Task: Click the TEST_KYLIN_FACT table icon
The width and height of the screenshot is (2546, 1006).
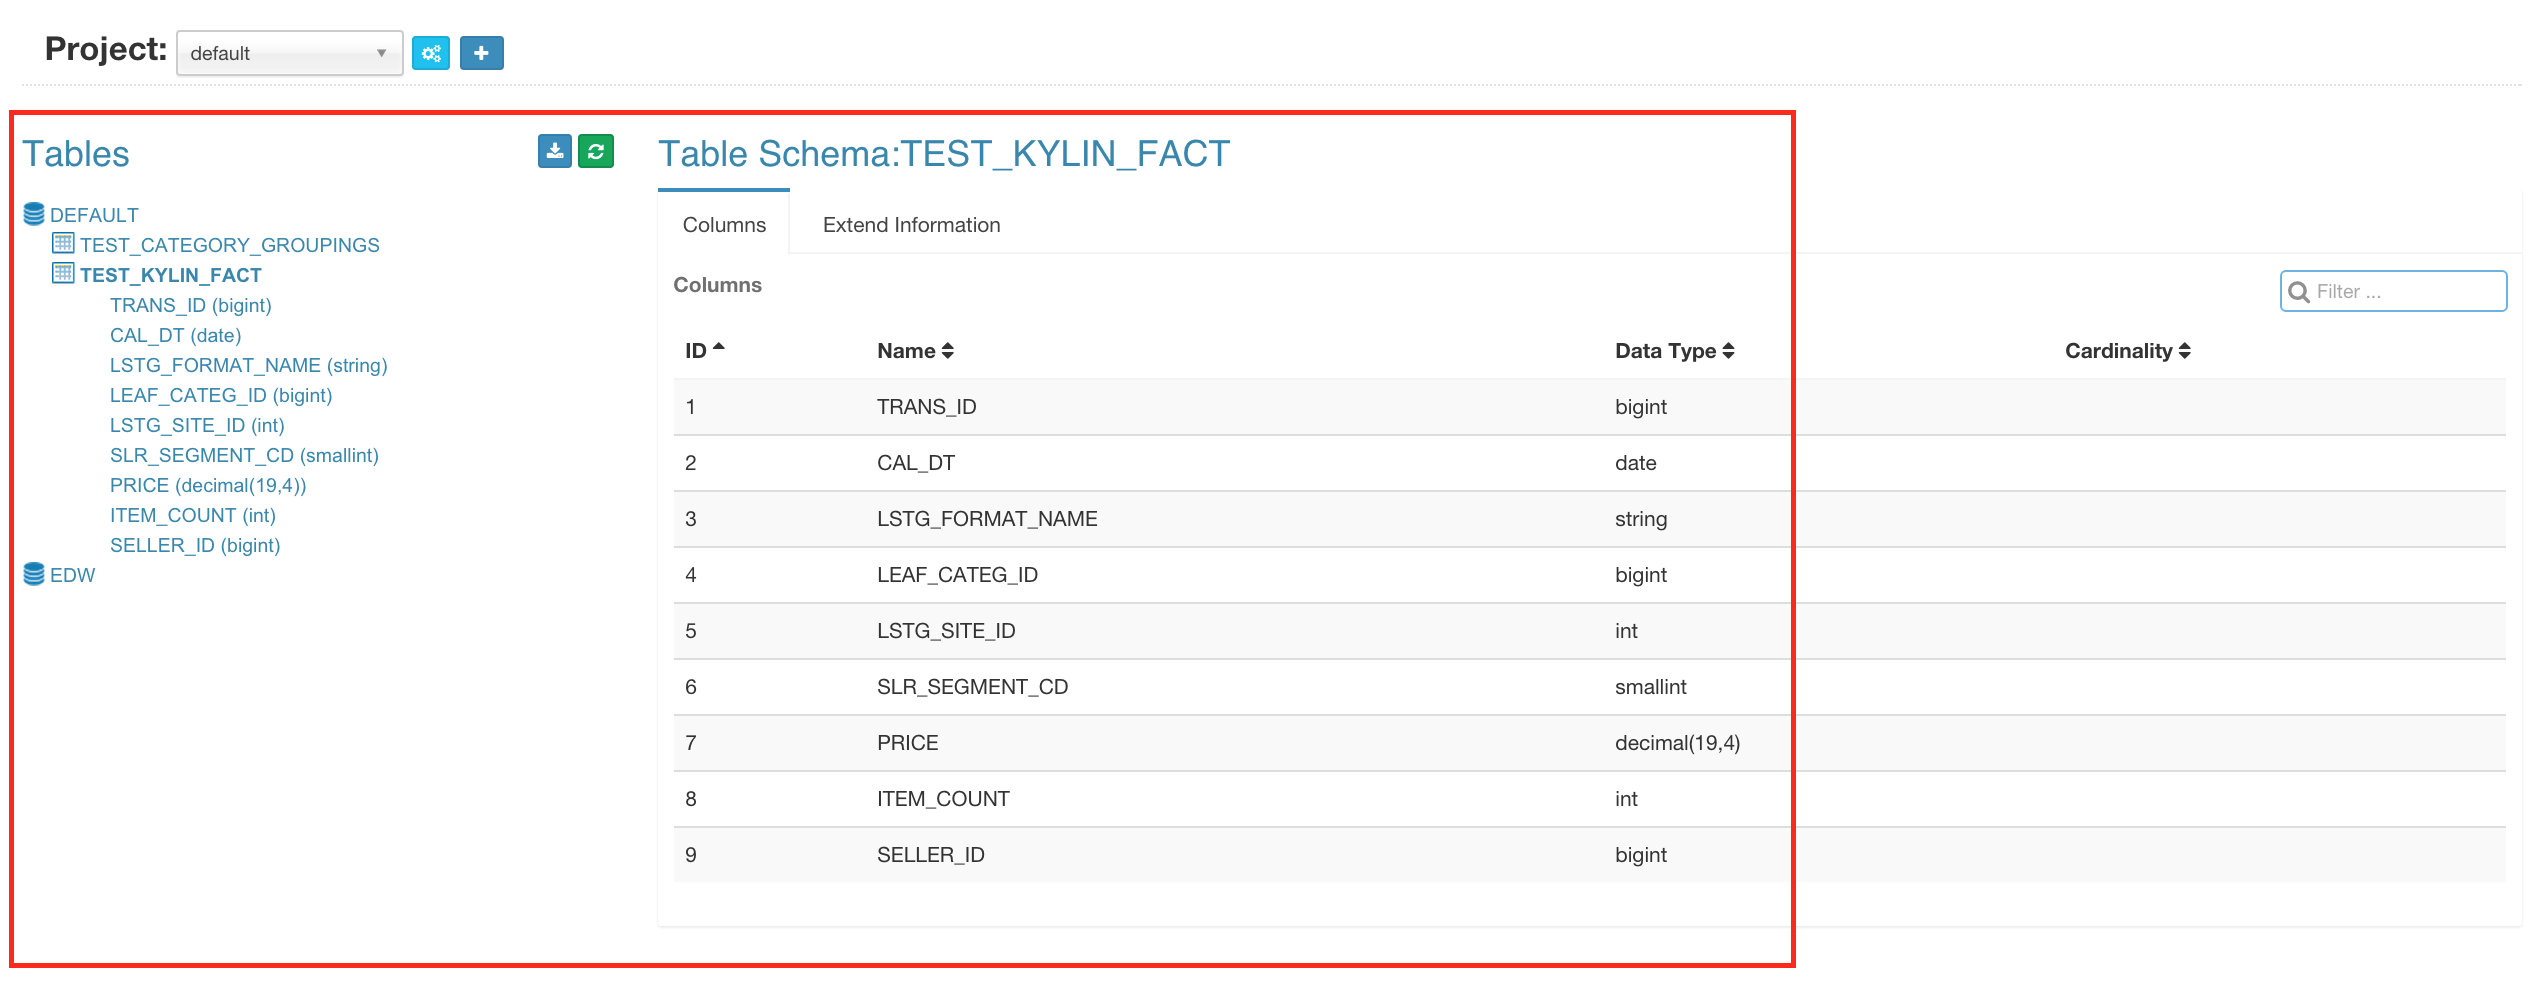Action: click(x=63, y=273)
